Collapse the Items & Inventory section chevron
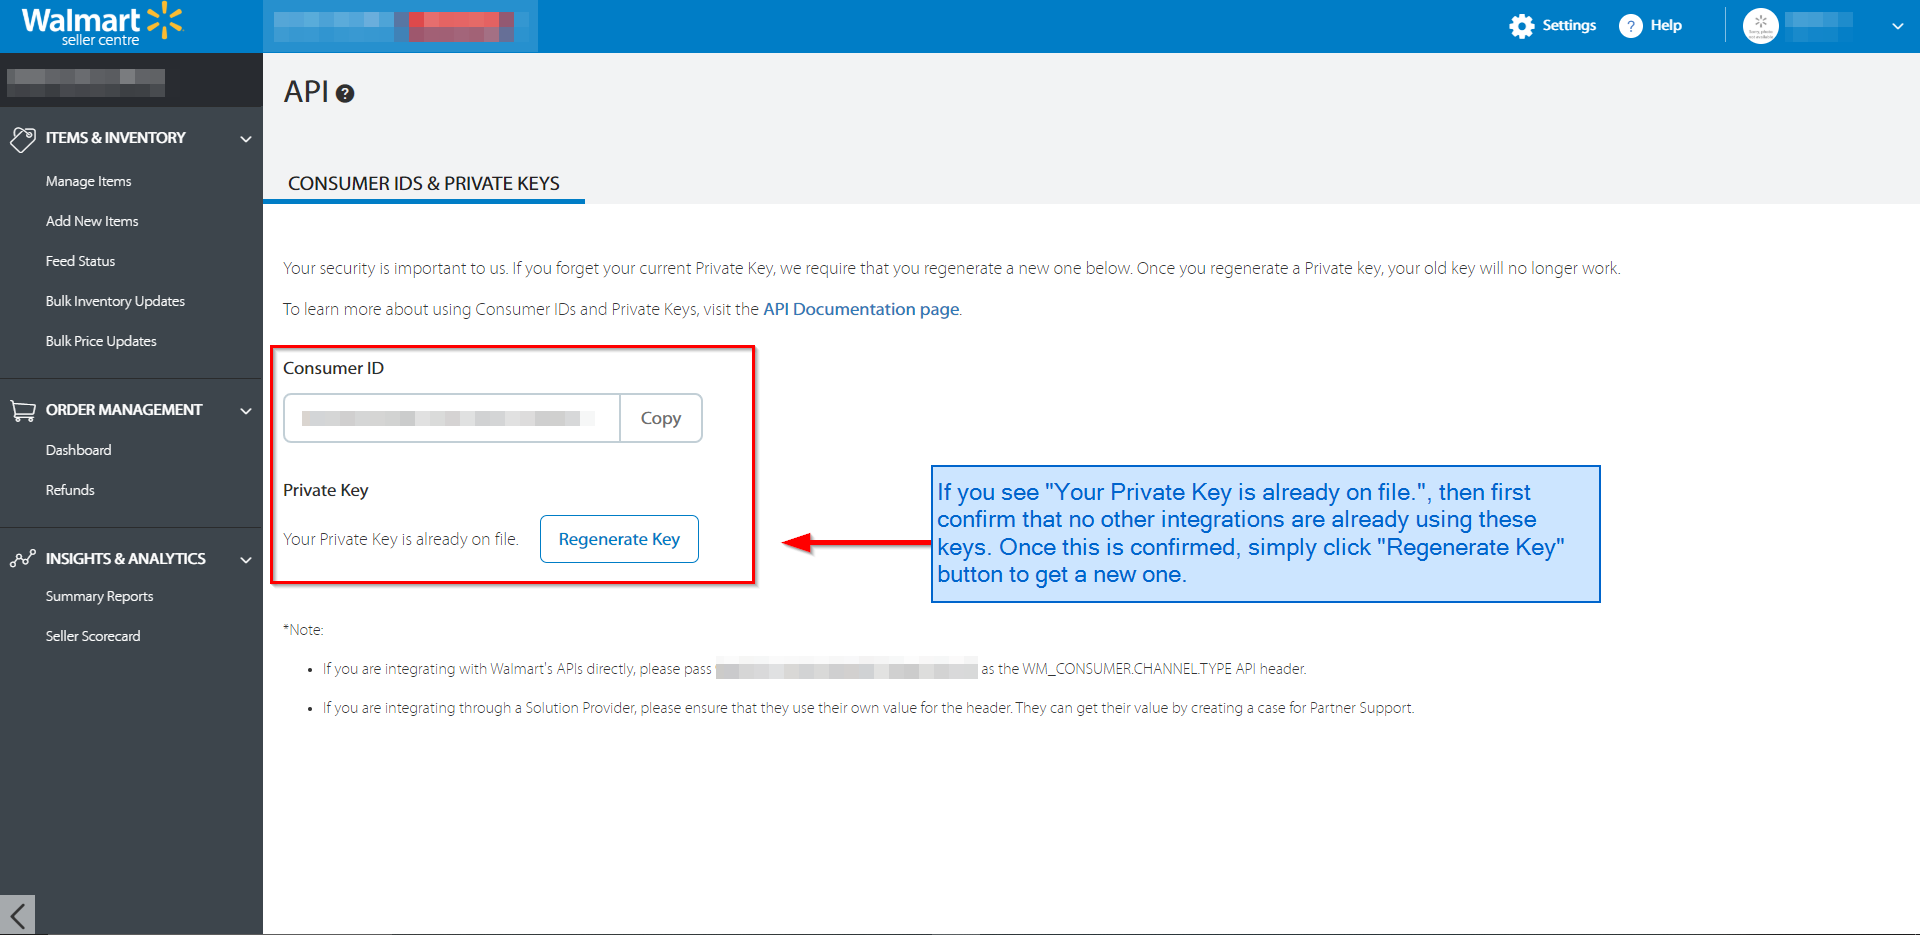The width and height of the screenshot is (1920, 935). 246,139
